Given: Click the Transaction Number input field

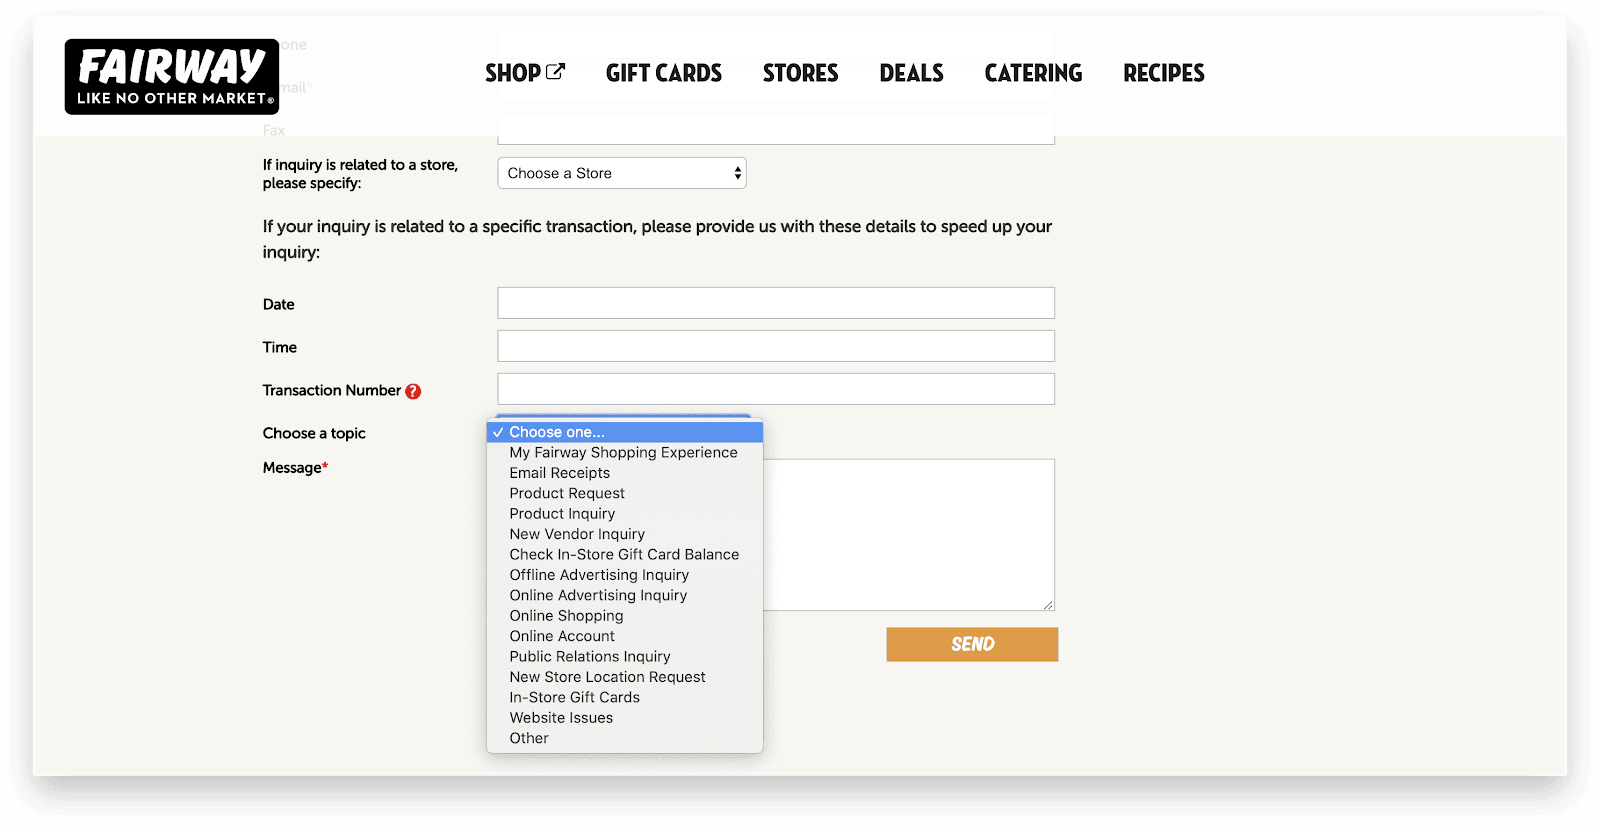Looking at the screenshot, I should point(776,389).
